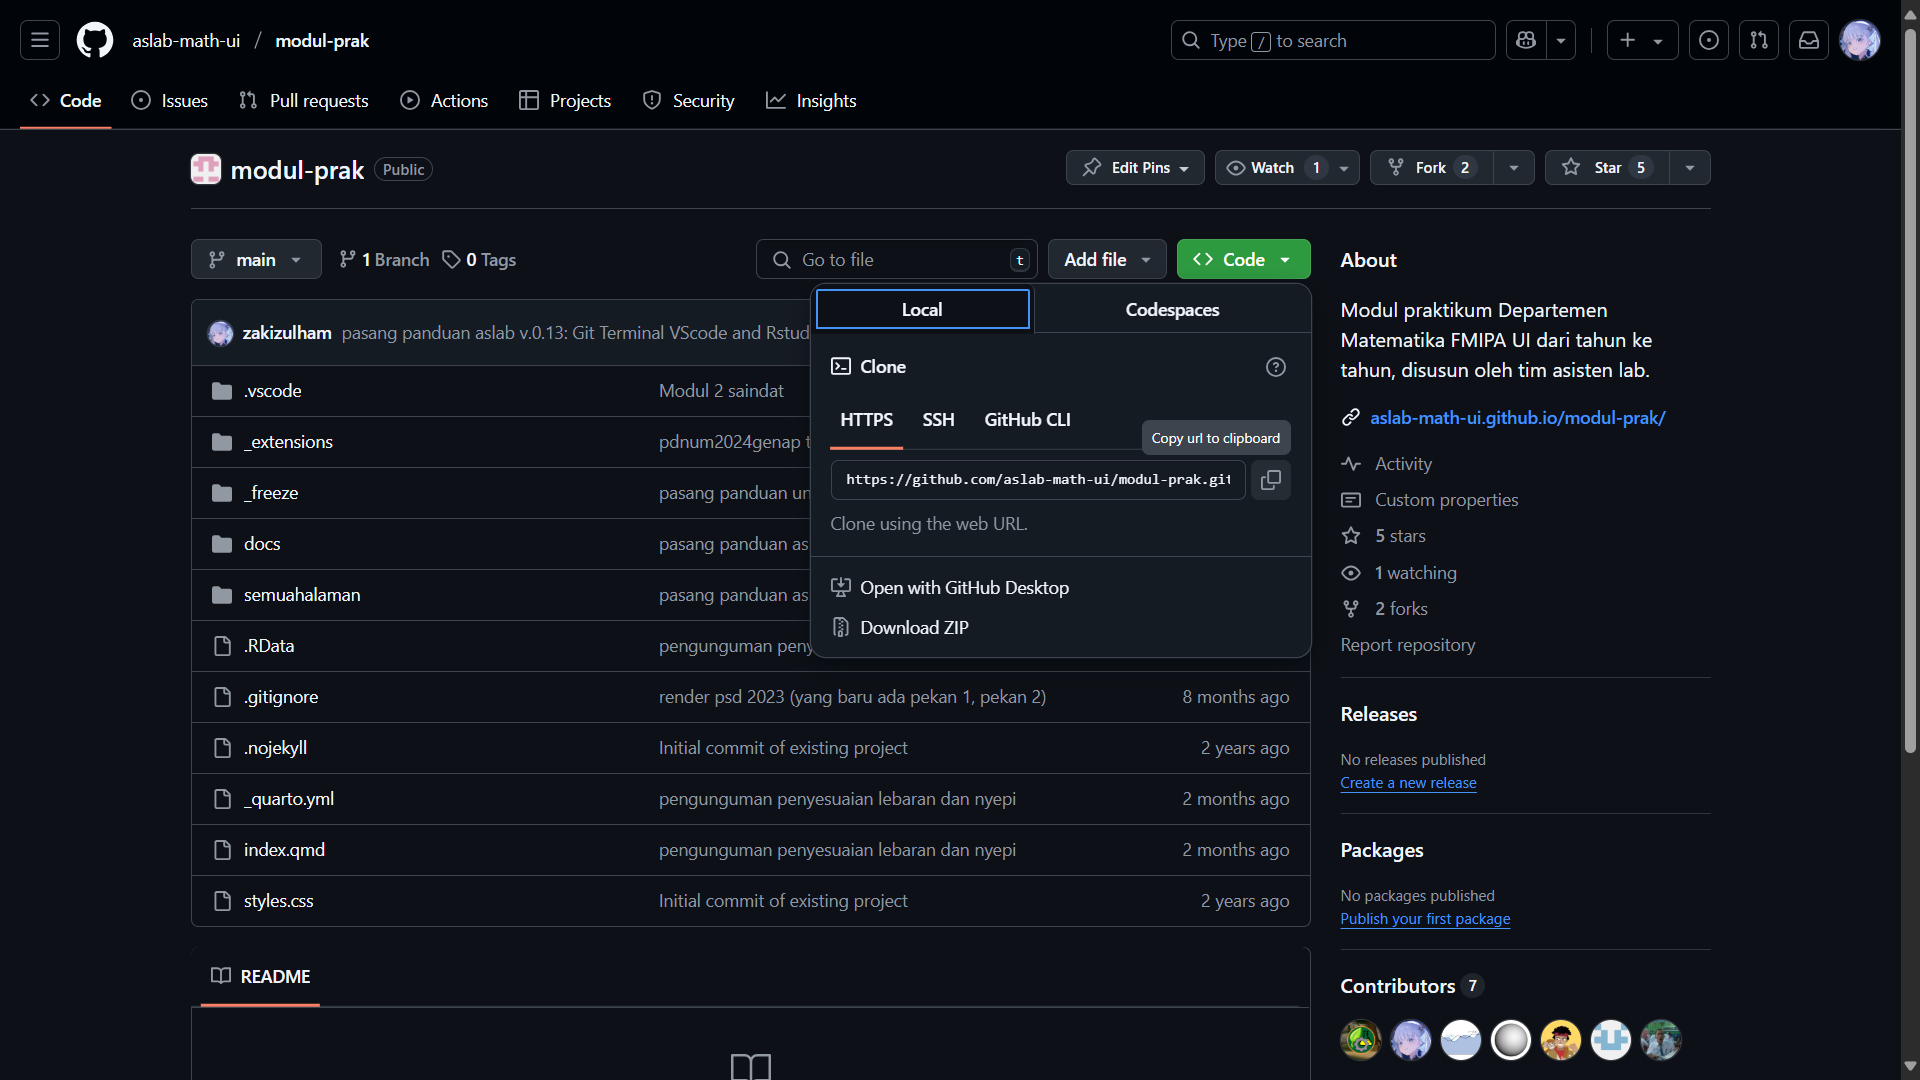Image resolution: width=1920 pixels, height=1080 pixels.
Task: Switch to the Issues tab
Action: (170, 100)
